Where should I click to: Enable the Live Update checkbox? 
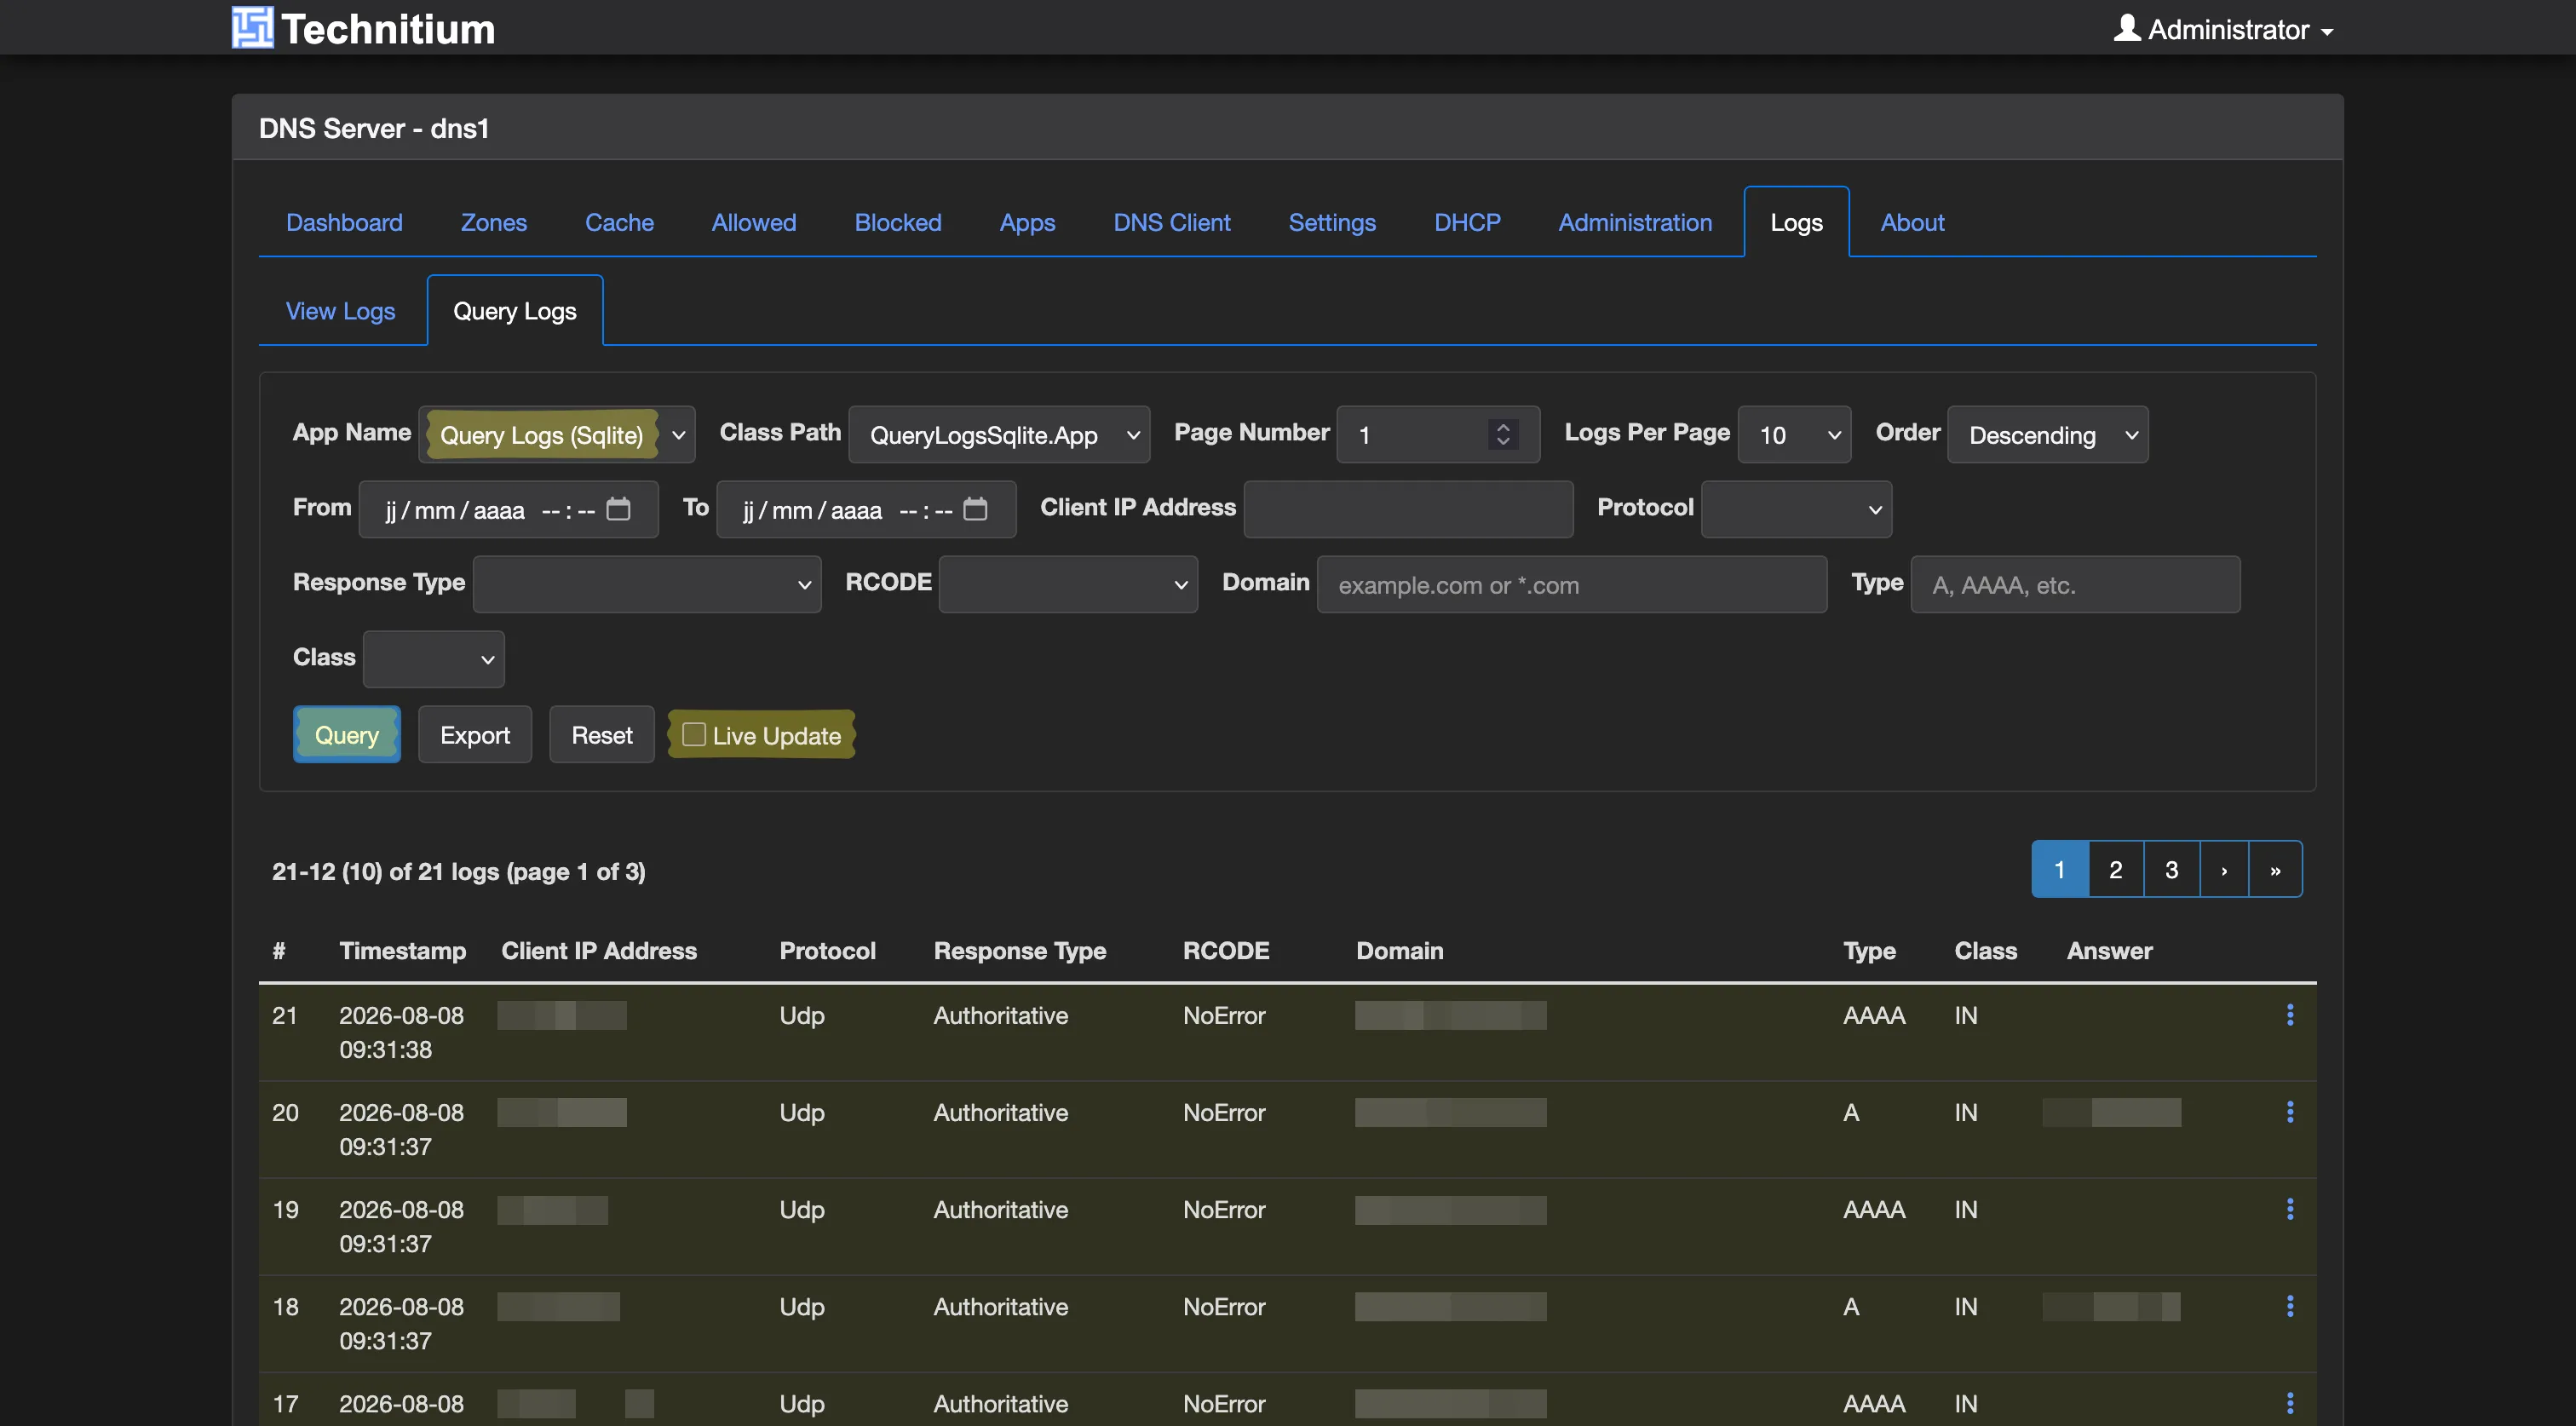[693, 734]
